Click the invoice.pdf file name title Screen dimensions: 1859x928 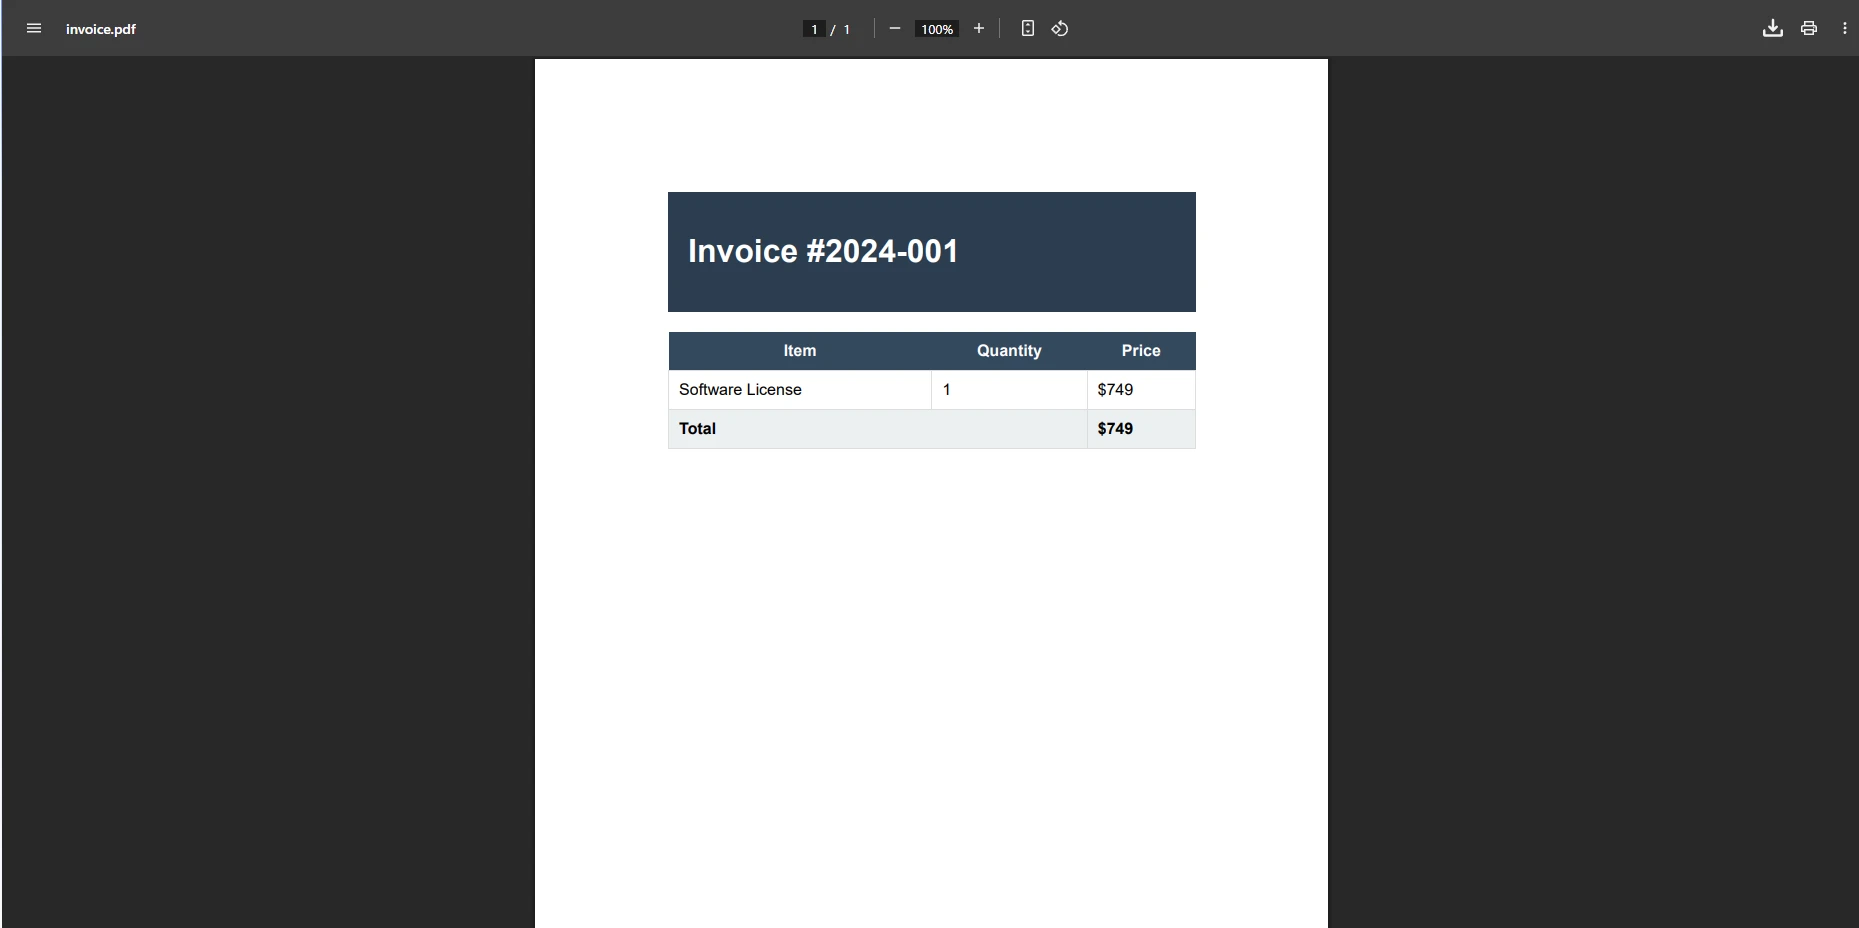pos(101,29)
